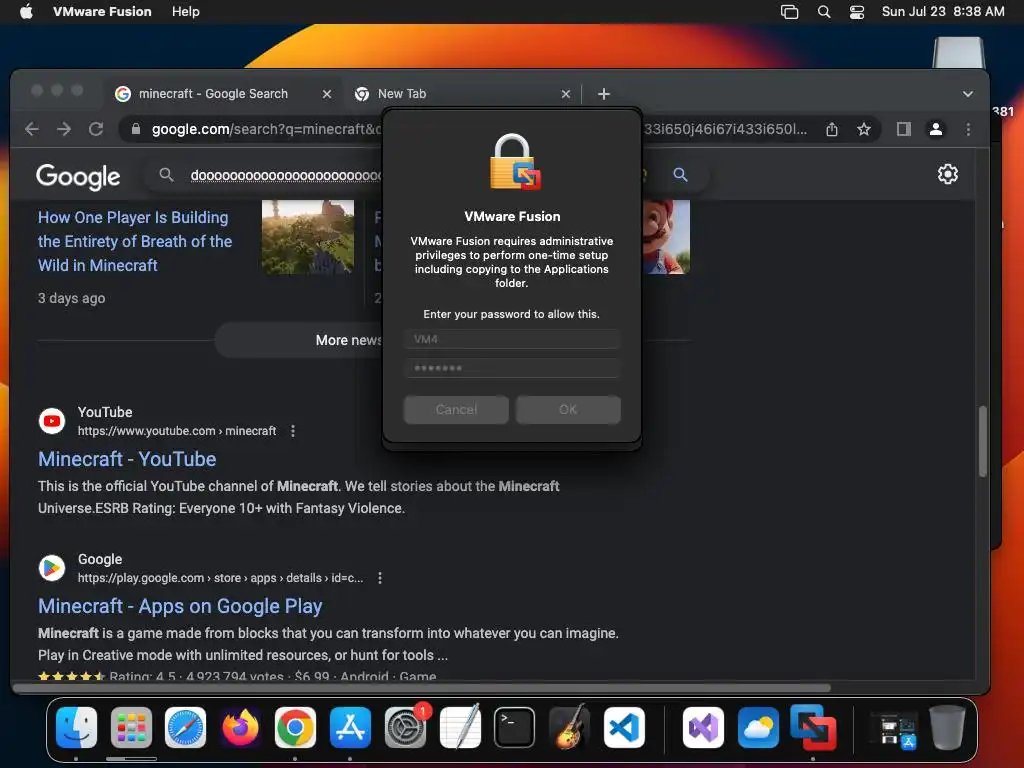Click the blue search magnifier button
This screenshot has height=768, width=1024.
(680, 174)
